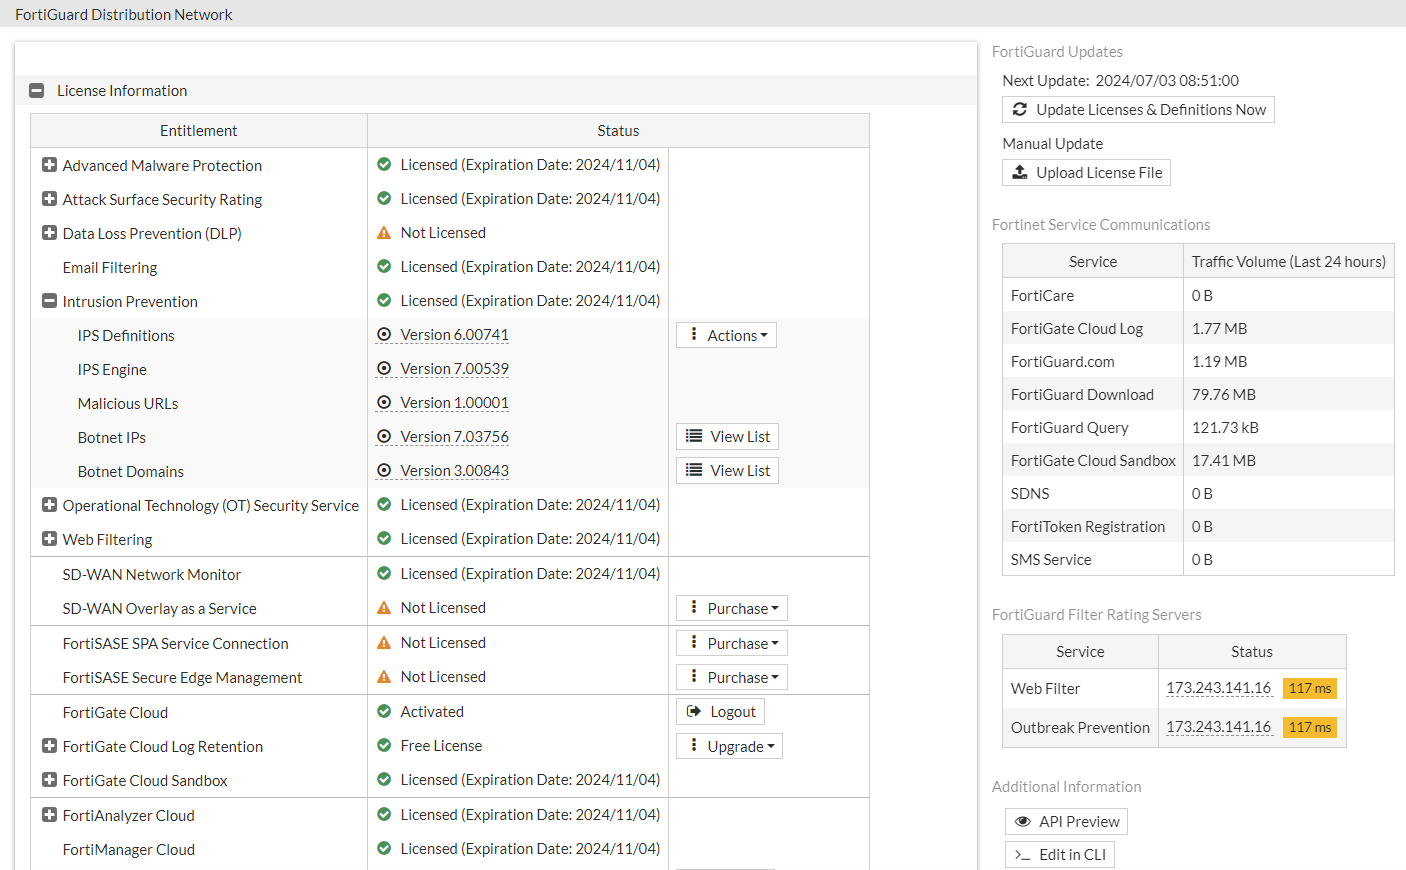Expand the FortiAnalyzer Cloud row
This screenshot has height=870, width=1406.
[49, 815]
